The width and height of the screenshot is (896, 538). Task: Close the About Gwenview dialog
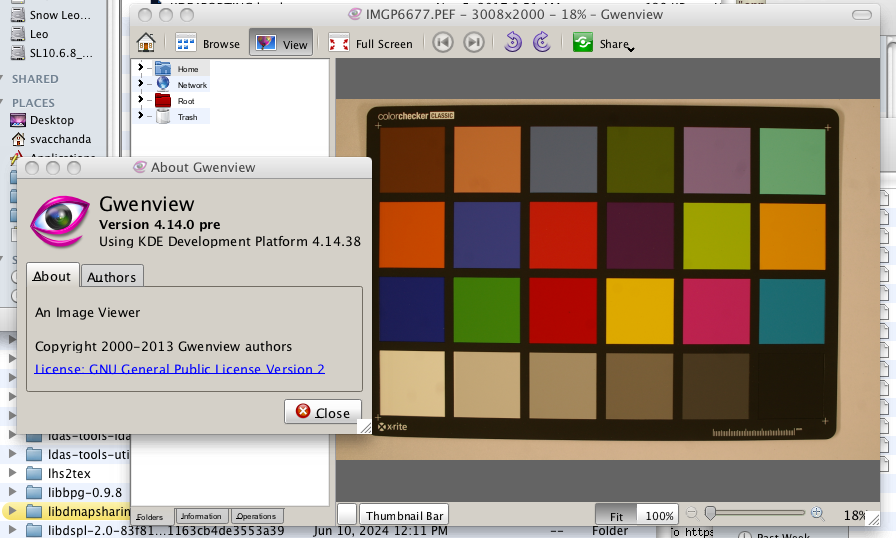click(323, 412)
